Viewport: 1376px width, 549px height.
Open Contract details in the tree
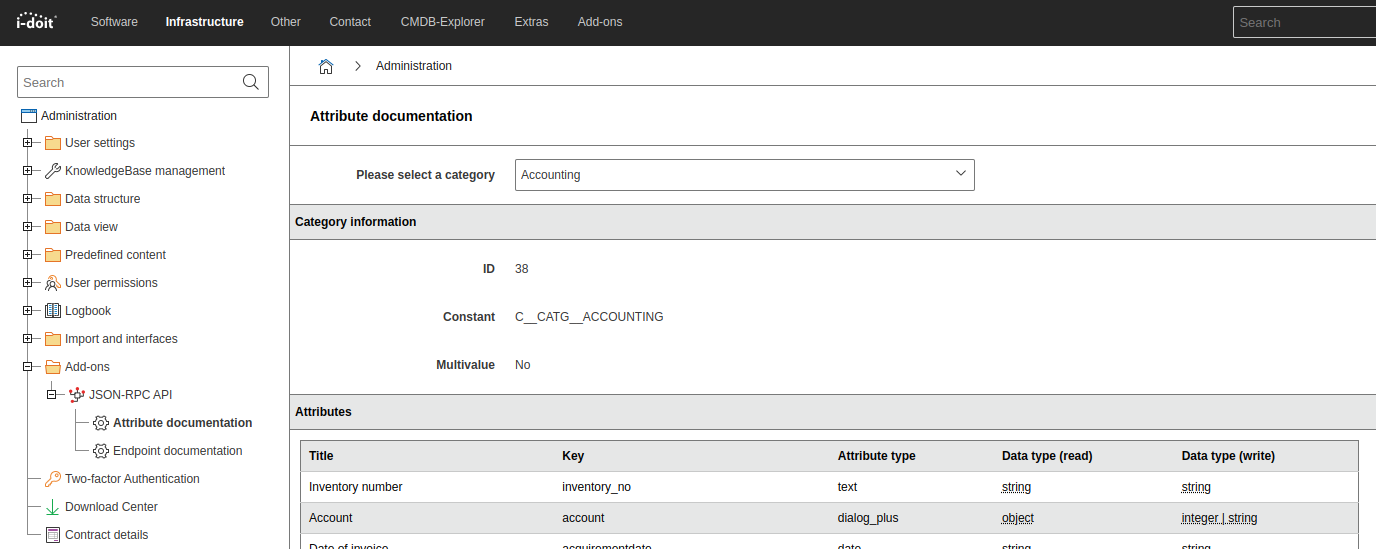(106, 535)
